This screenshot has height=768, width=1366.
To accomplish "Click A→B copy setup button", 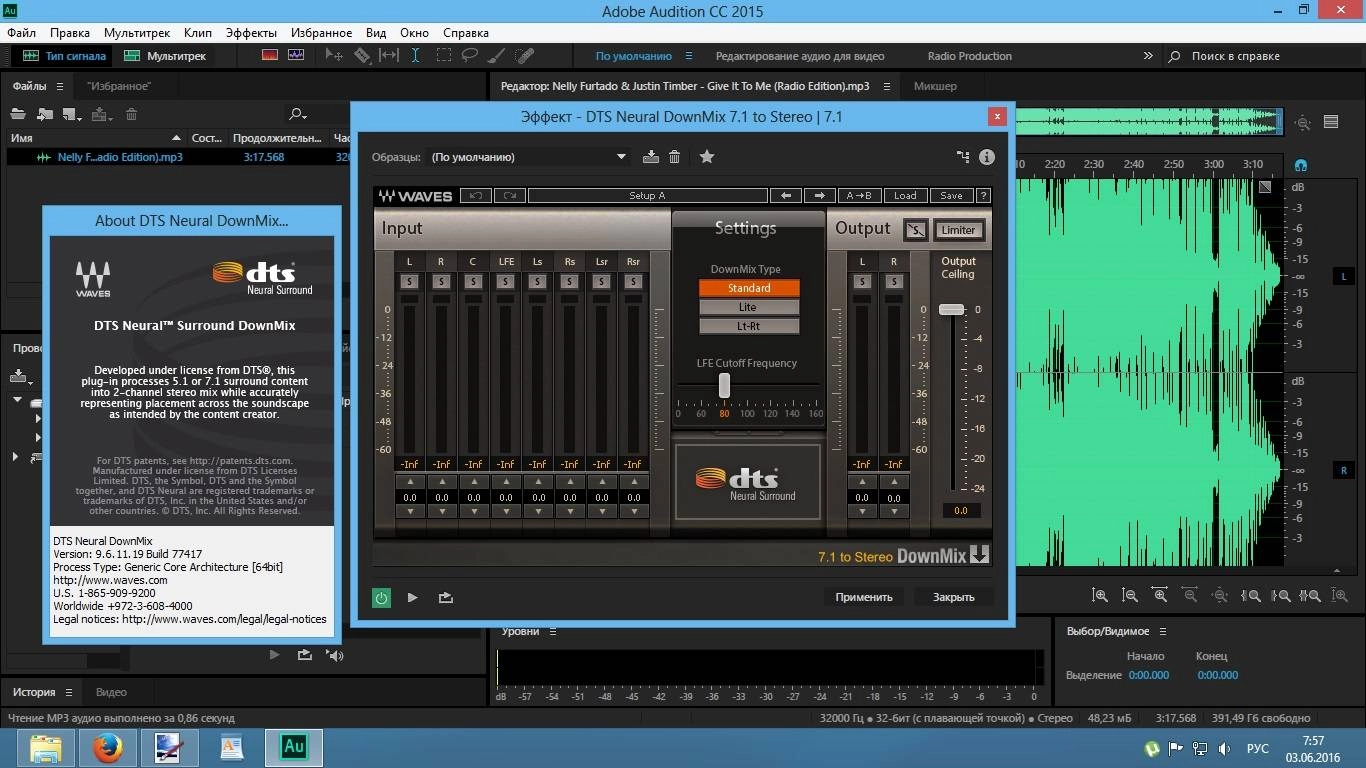I will point(859,196).
